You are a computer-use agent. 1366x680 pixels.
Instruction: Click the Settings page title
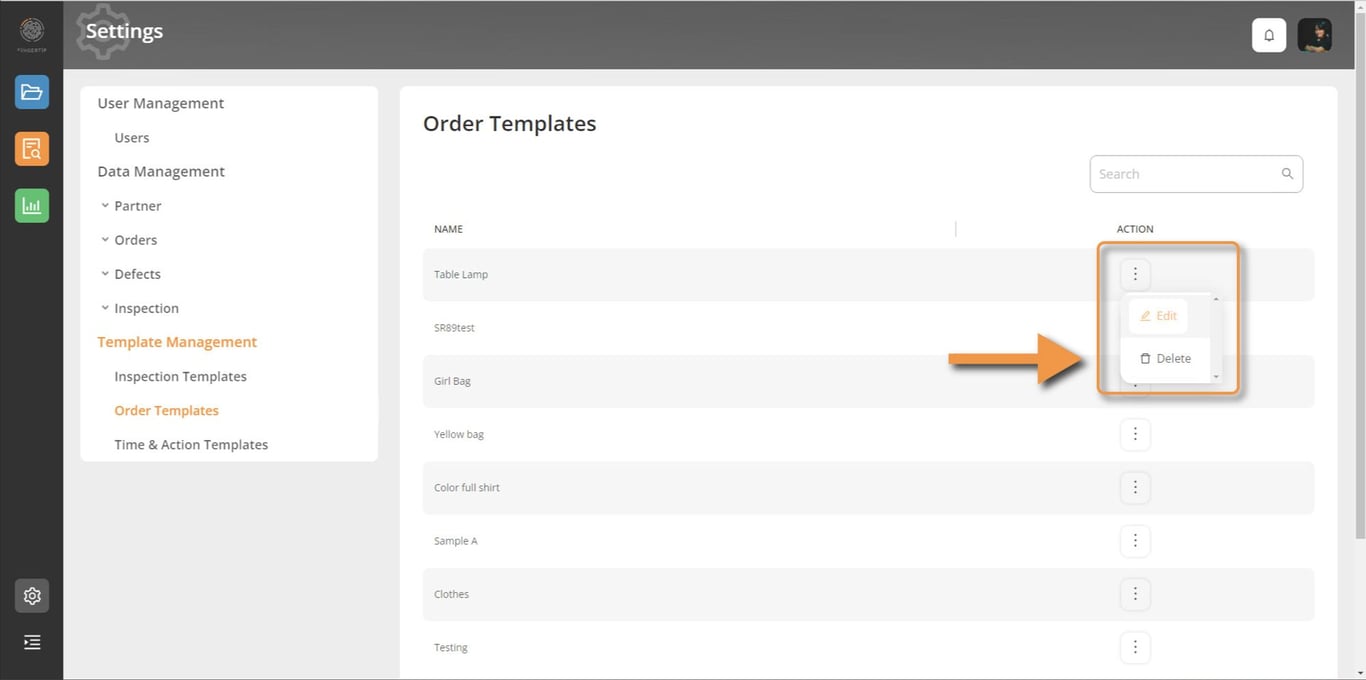click(124, 31)
